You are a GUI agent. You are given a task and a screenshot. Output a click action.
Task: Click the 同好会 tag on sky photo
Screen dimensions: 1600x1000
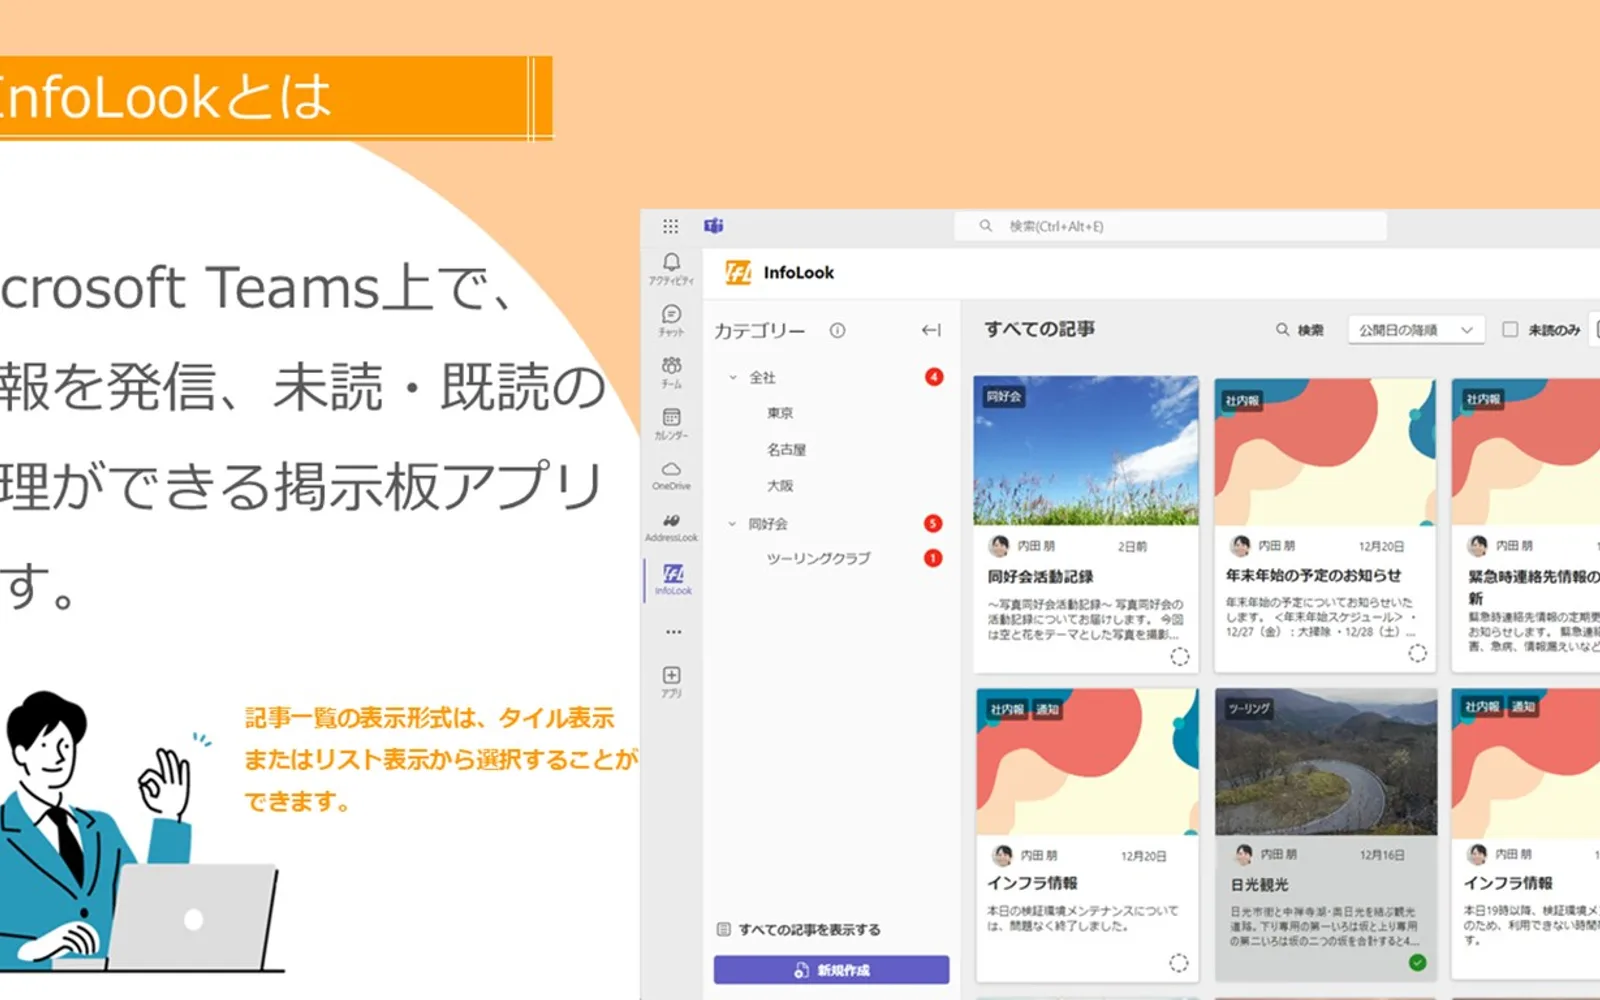coord(1004,397)
